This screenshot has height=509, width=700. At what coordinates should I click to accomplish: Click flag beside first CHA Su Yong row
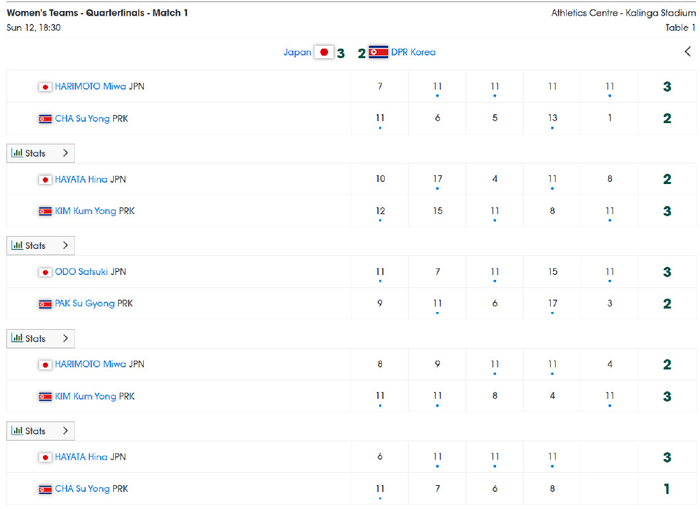pyautogui.click(x=45, y=118)
